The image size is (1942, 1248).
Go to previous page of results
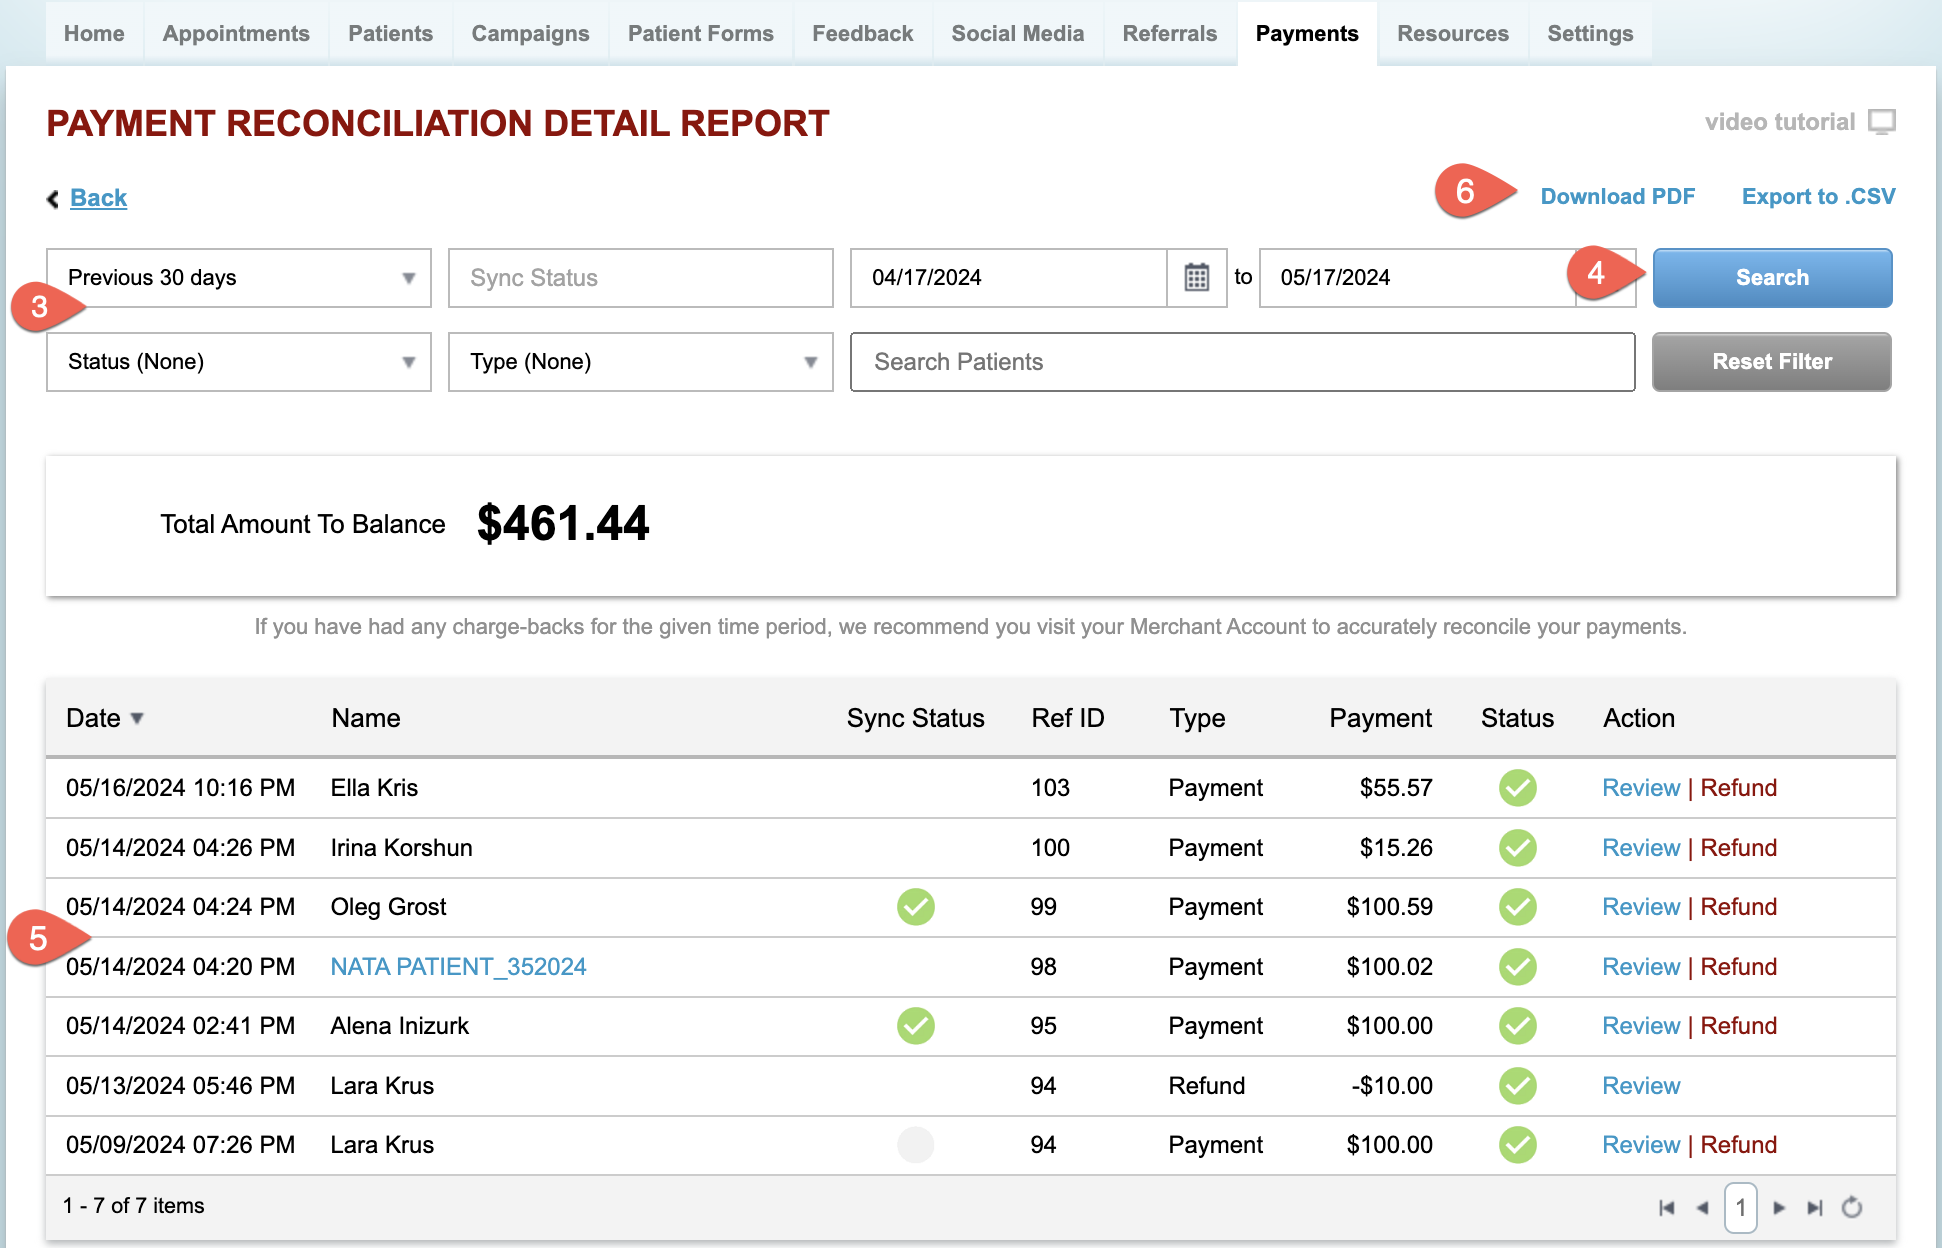[x=1702, y=1208]
